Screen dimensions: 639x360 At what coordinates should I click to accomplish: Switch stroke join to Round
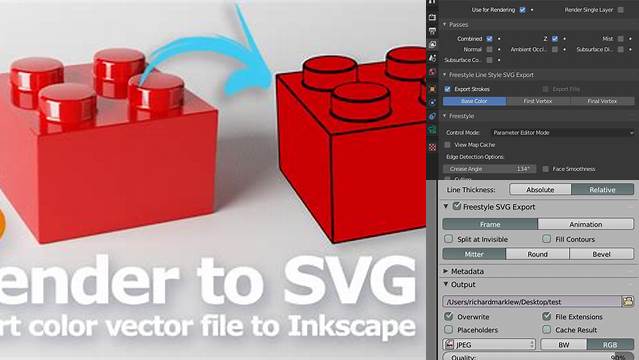tap(537, 254)
